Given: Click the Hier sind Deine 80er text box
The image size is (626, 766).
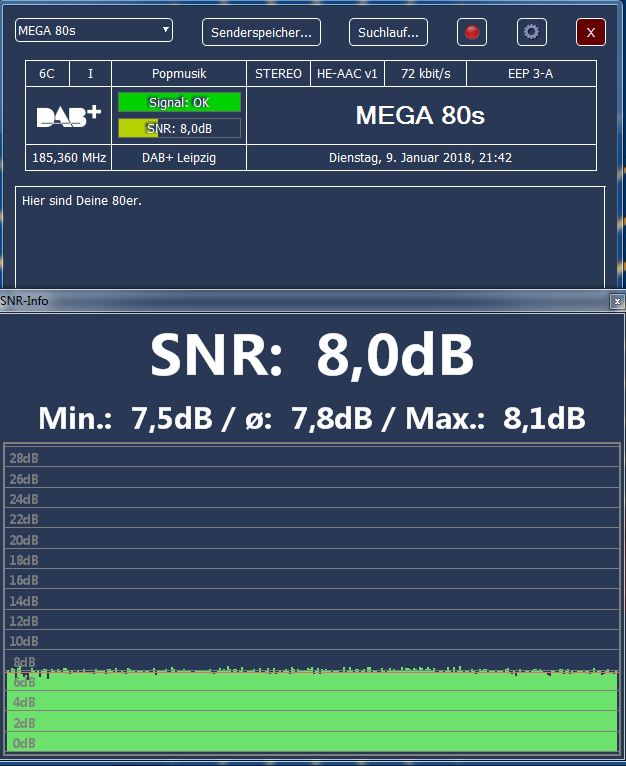Looking at the screenshot, I should click(x=310, y=237).
